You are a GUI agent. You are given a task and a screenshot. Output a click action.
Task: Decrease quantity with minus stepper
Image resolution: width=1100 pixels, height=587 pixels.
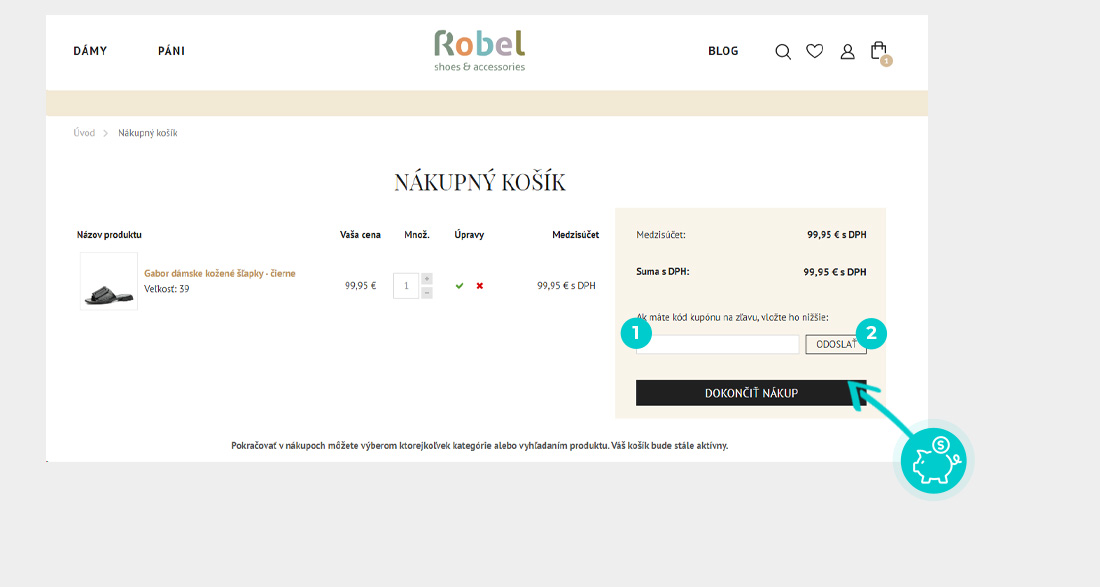tap(427, 292)
